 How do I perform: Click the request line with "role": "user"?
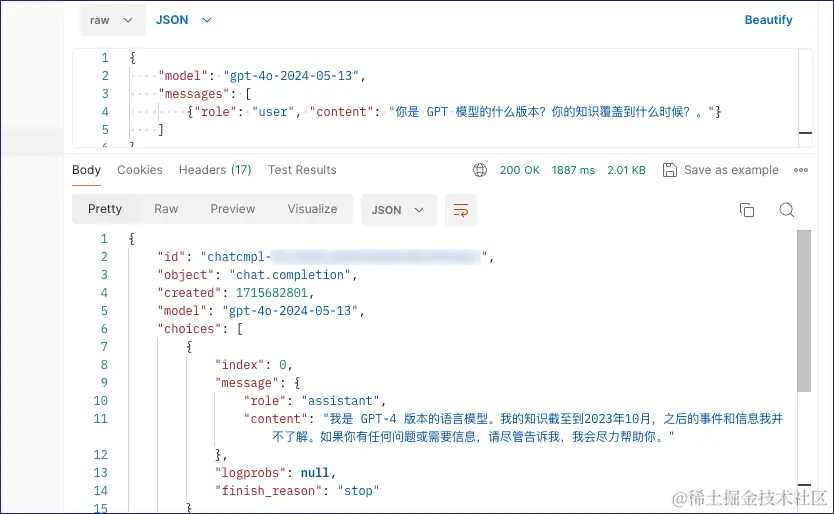point(454,112)
